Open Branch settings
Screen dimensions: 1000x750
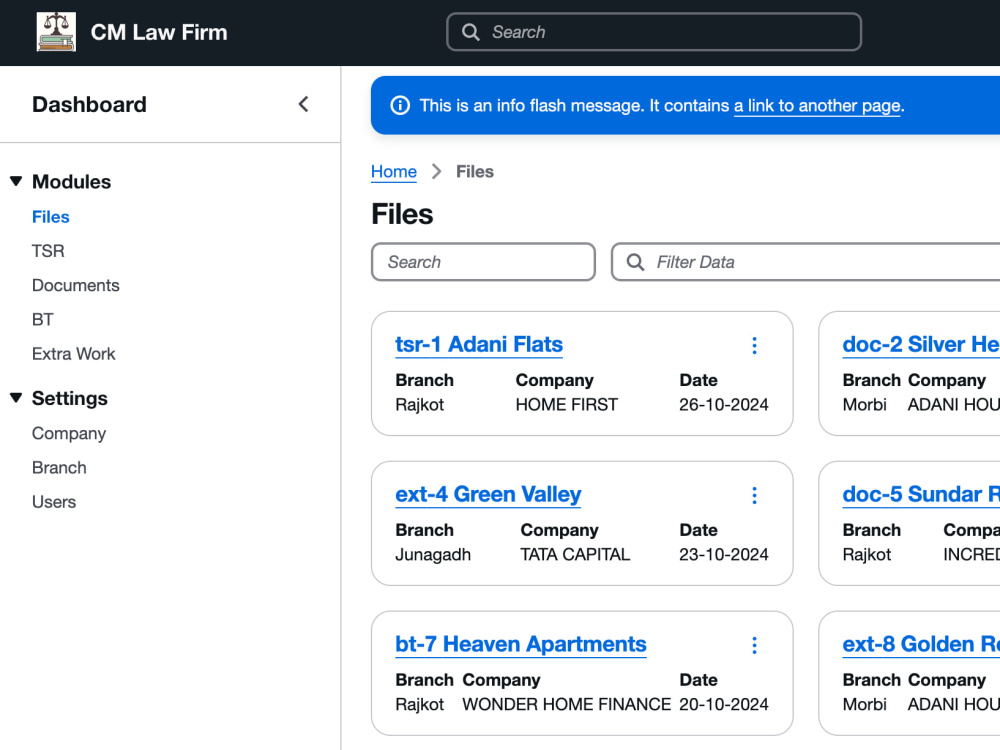pyautogui.click(x=59, y=467)
